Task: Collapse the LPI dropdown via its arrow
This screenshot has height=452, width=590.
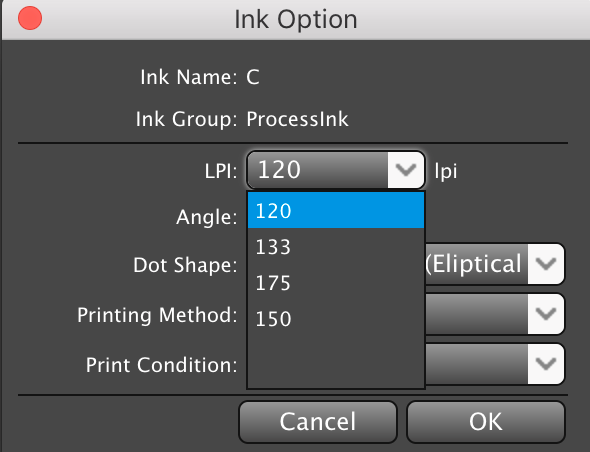Action: click(406, 170)
